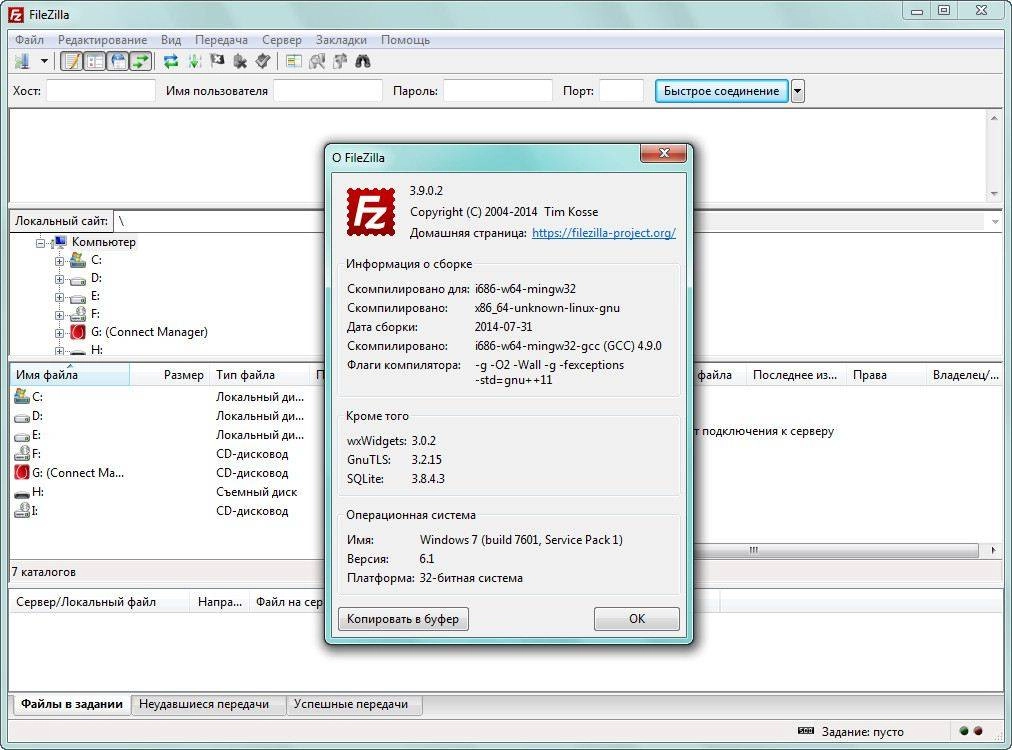
Task: Sort by Тип файла column header
Action: click(x=261, y=375)
